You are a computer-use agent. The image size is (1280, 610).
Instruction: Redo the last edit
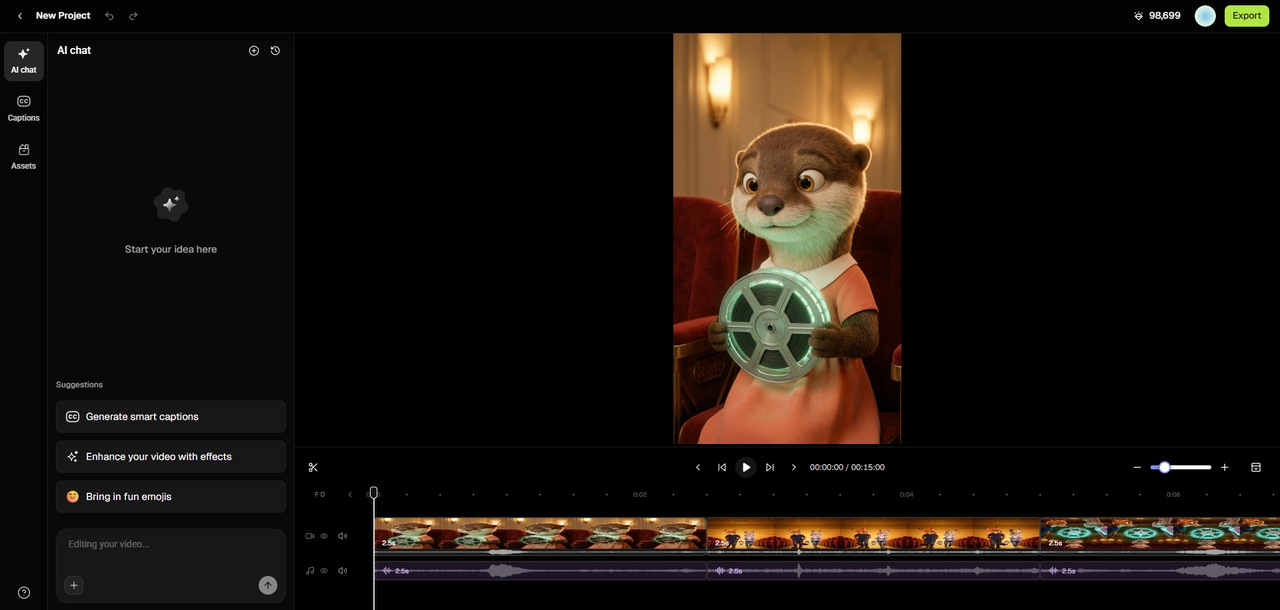(x=133, y=16)
